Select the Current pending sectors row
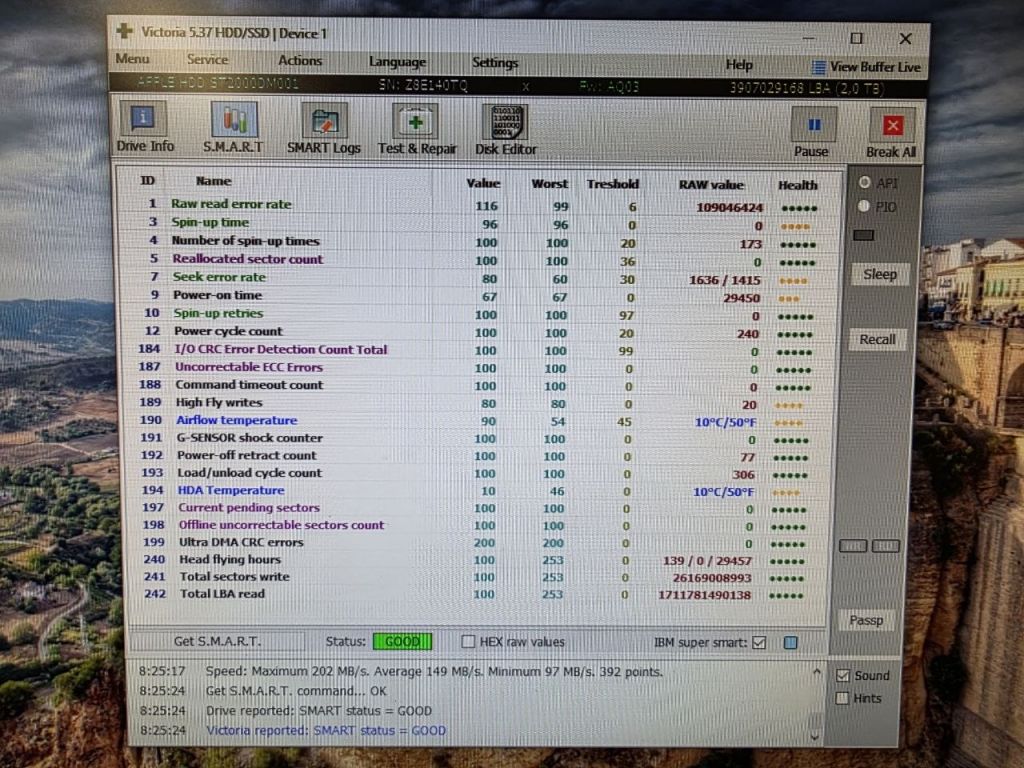Screen dimensions: 1024x768 479,508
